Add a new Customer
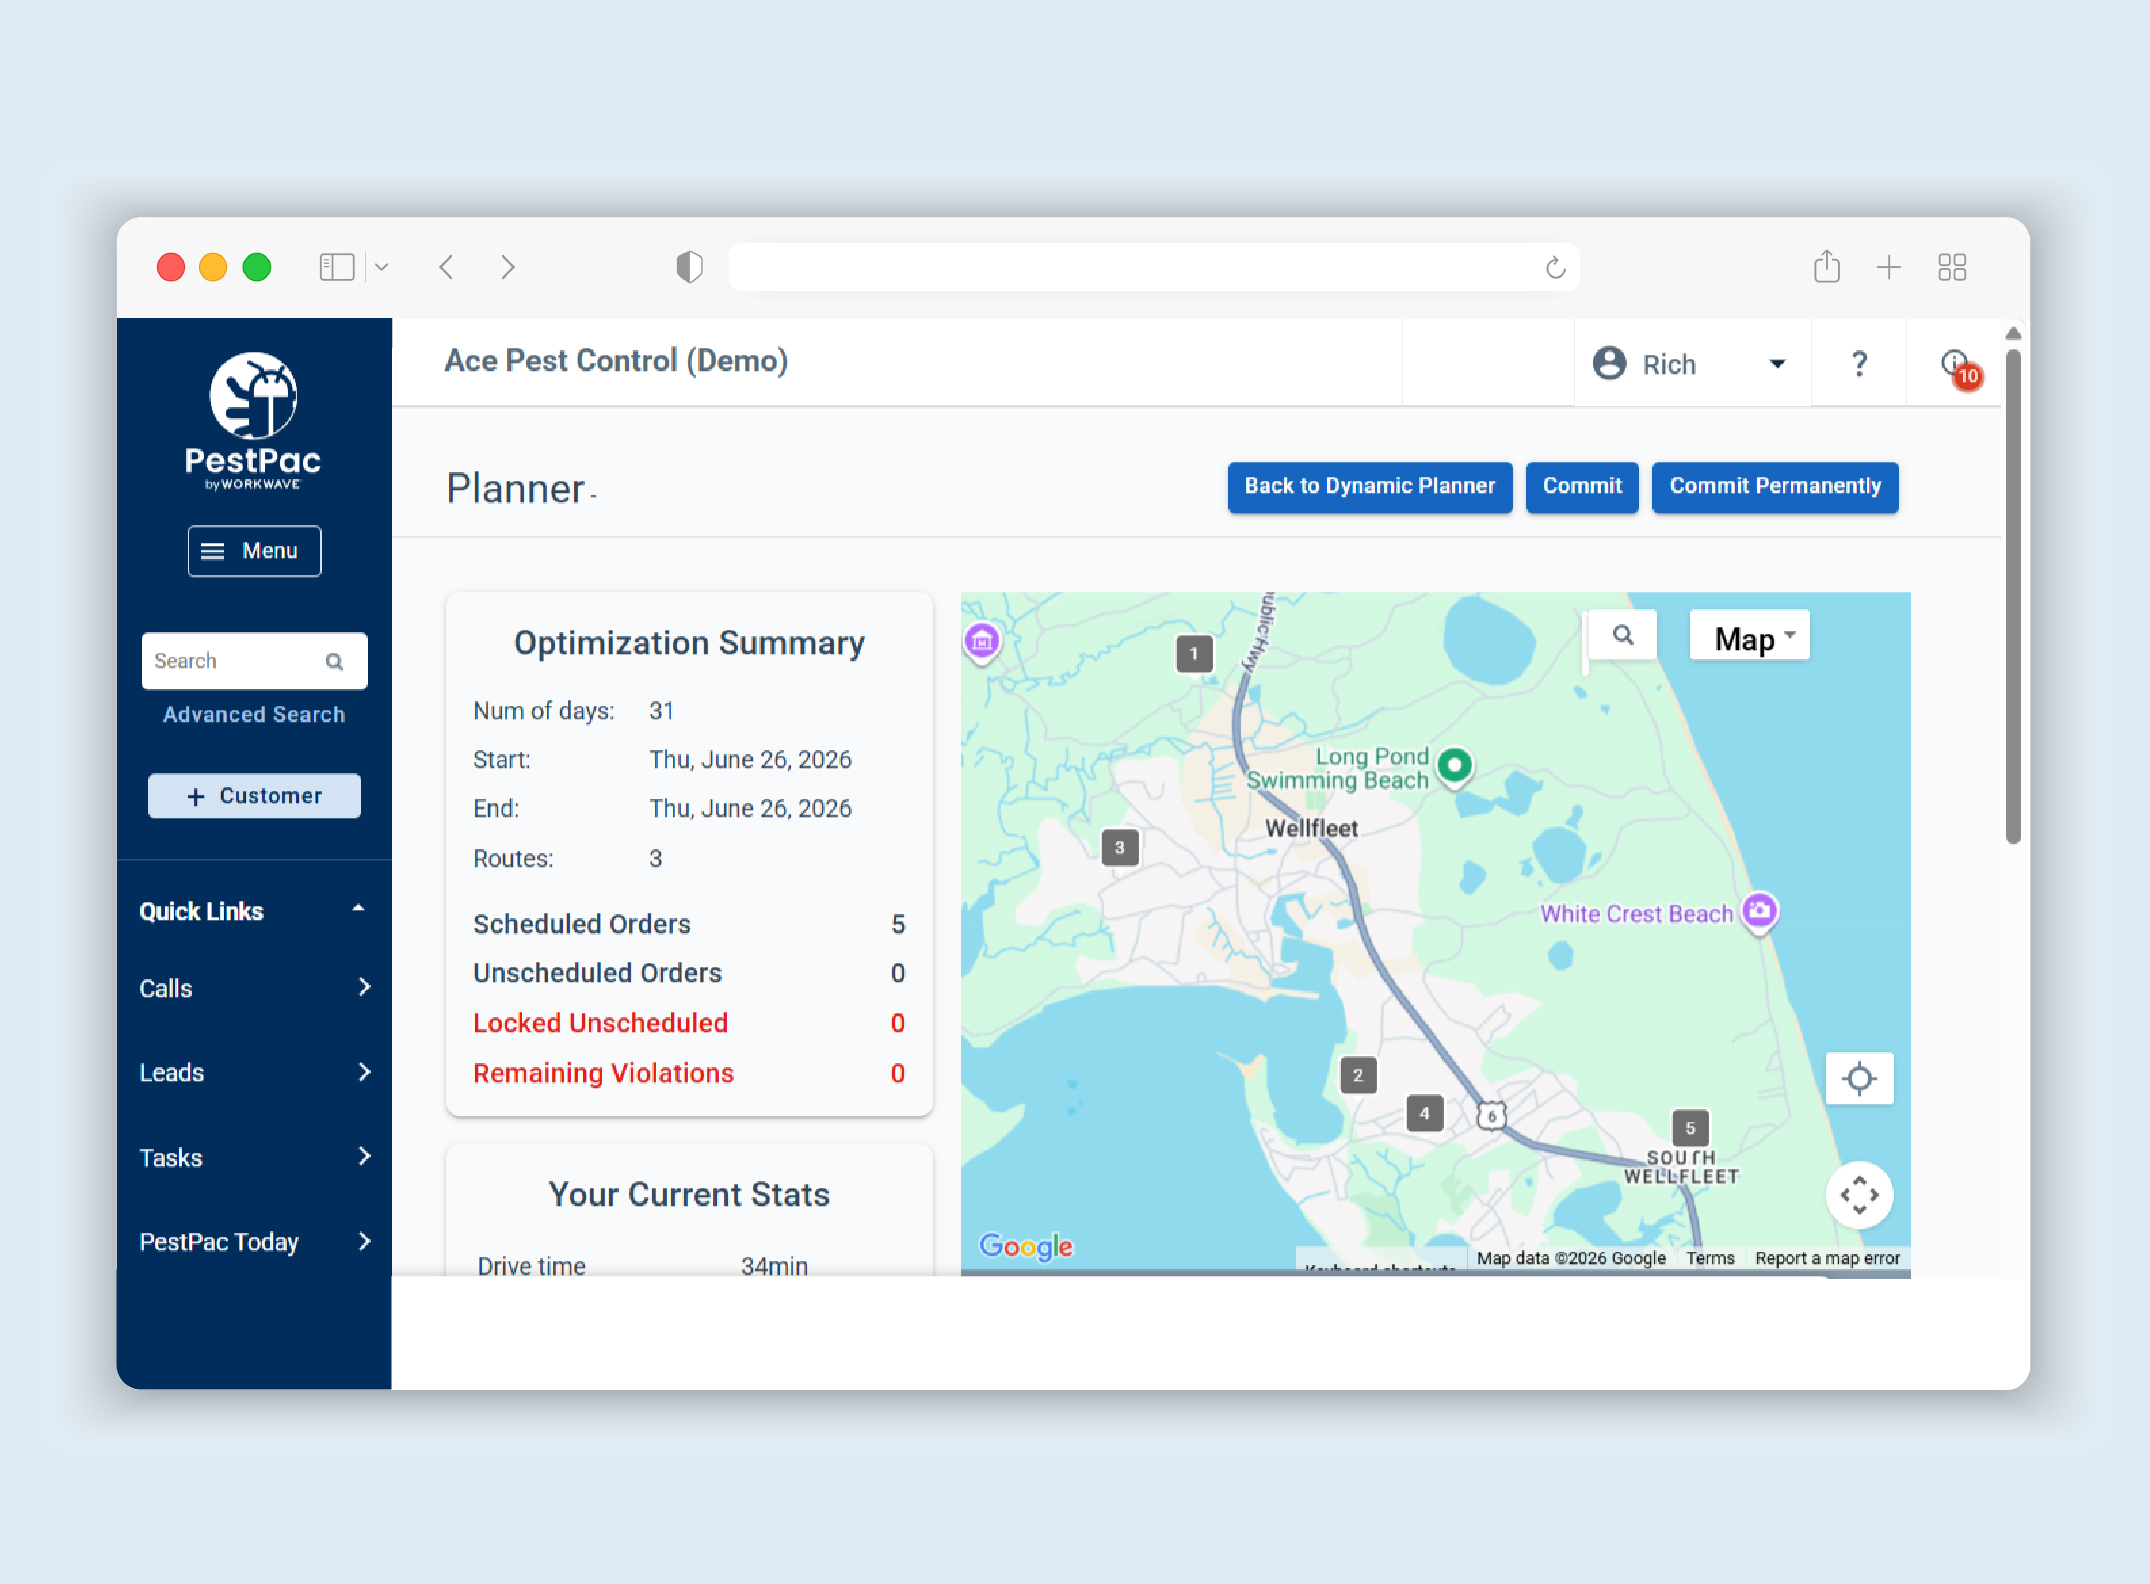This screenshot has width=2150, height=1584. pyautogui.click(x=254, y=796)
